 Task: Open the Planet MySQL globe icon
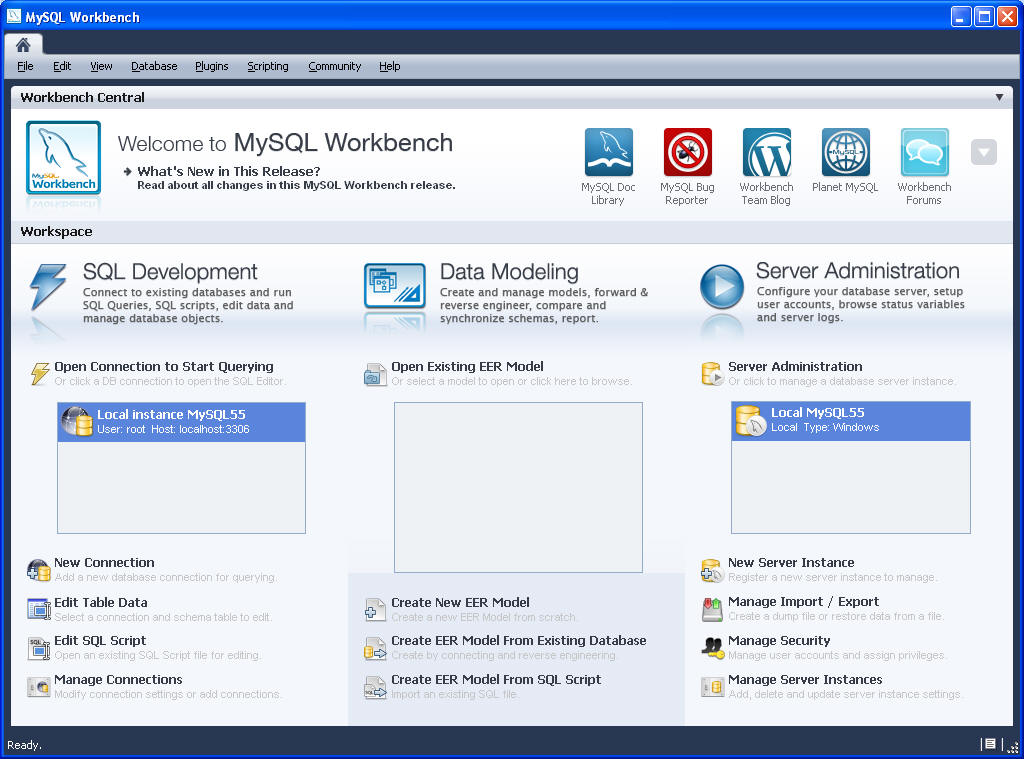coord(846,152)
